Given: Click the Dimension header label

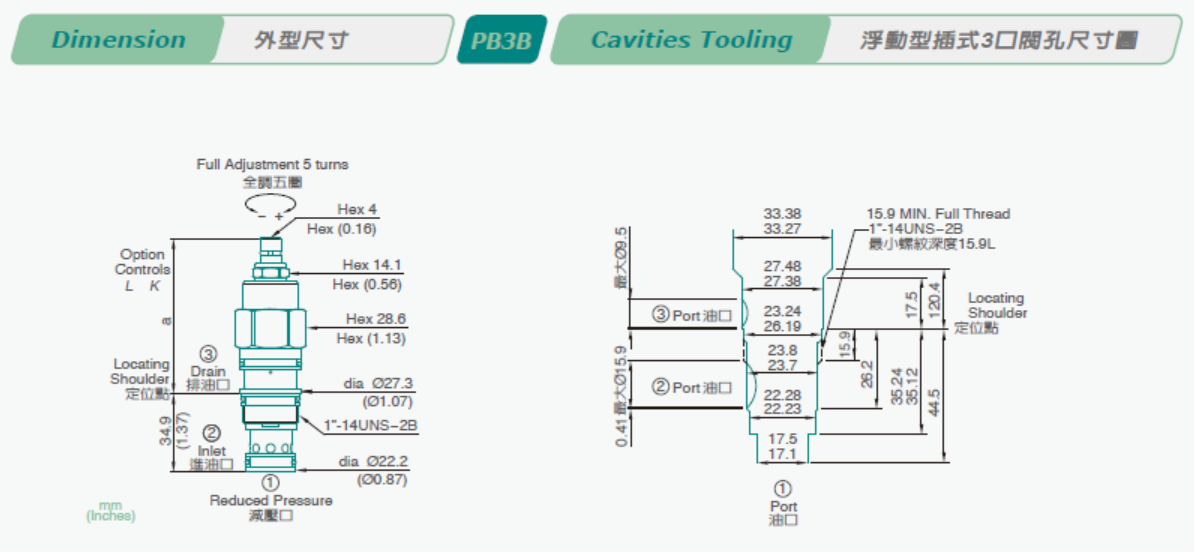Looking at the screenshot, I should (118, 40).
